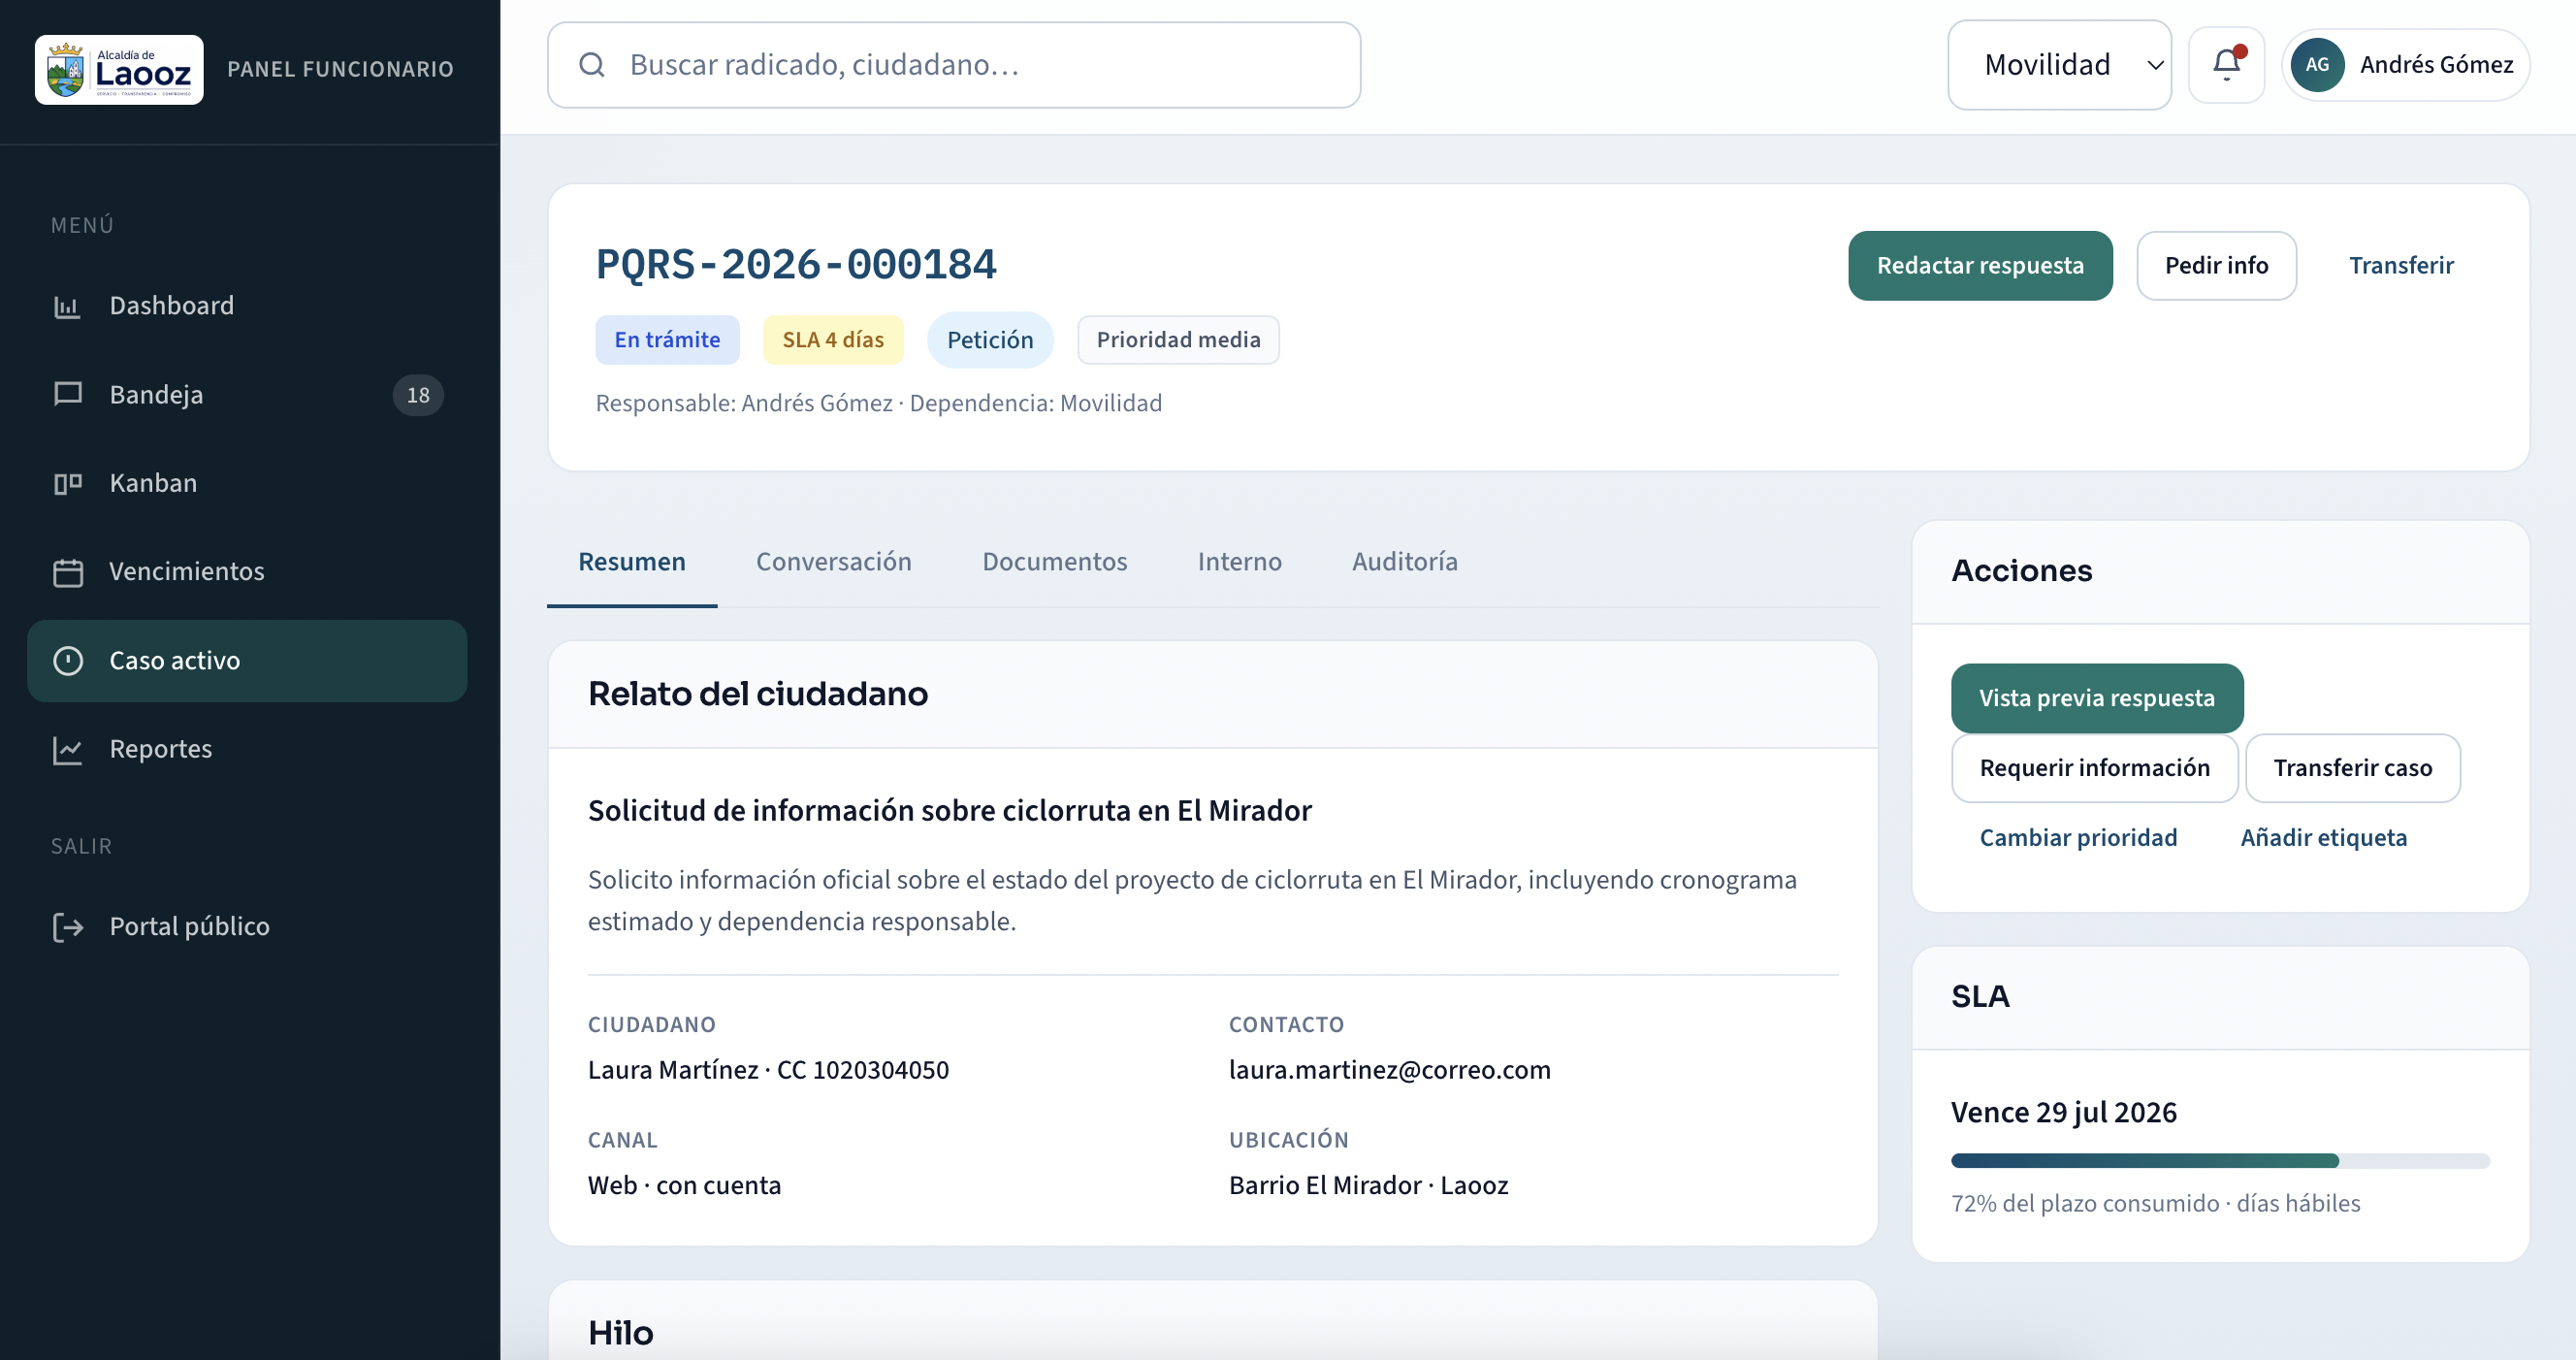Open Reportes from the sidebar
This screenshot has height=1360, width=2576.
point(247,749)
